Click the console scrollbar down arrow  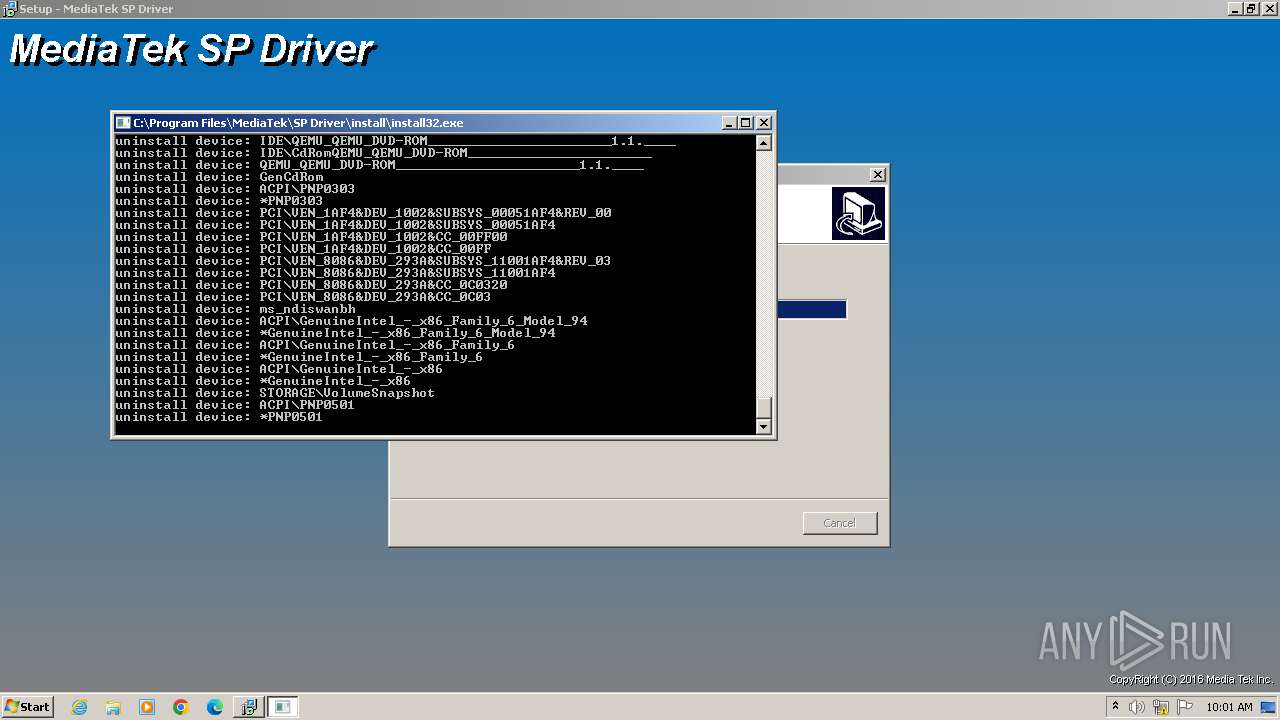point(764,426)
